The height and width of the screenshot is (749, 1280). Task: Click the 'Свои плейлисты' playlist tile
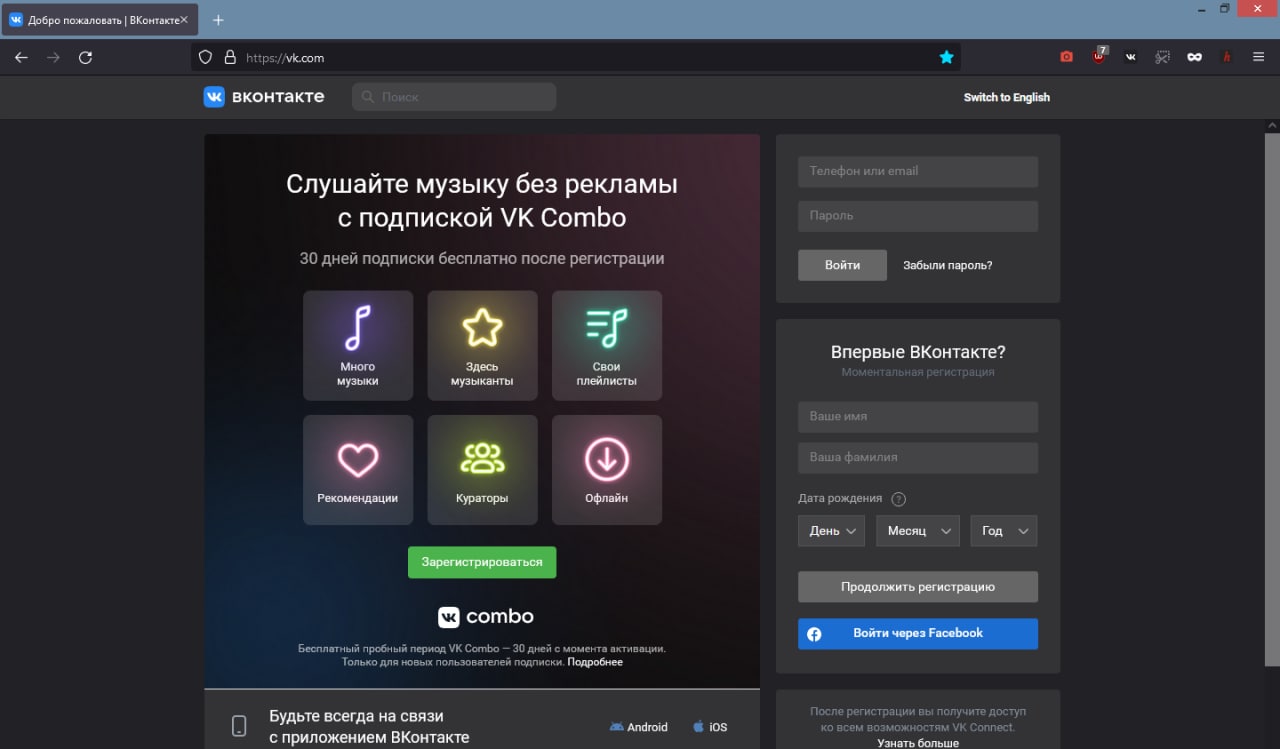click(607, 345)
